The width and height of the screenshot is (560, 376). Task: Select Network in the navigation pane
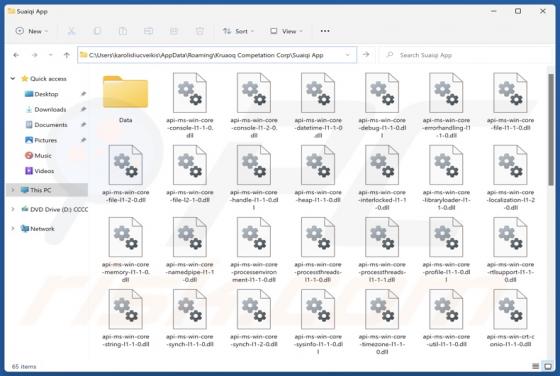[42, 229]
